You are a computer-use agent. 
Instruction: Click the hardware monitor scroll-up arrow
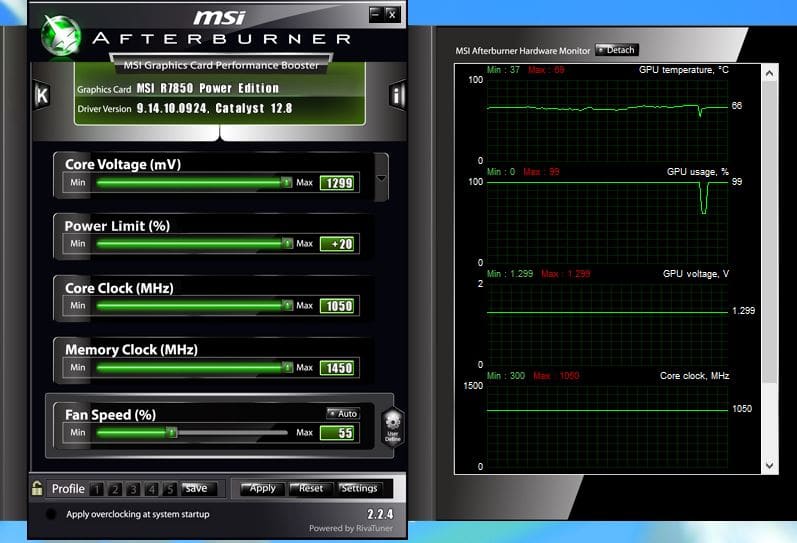pyautogui.click(x=770, y=74)
